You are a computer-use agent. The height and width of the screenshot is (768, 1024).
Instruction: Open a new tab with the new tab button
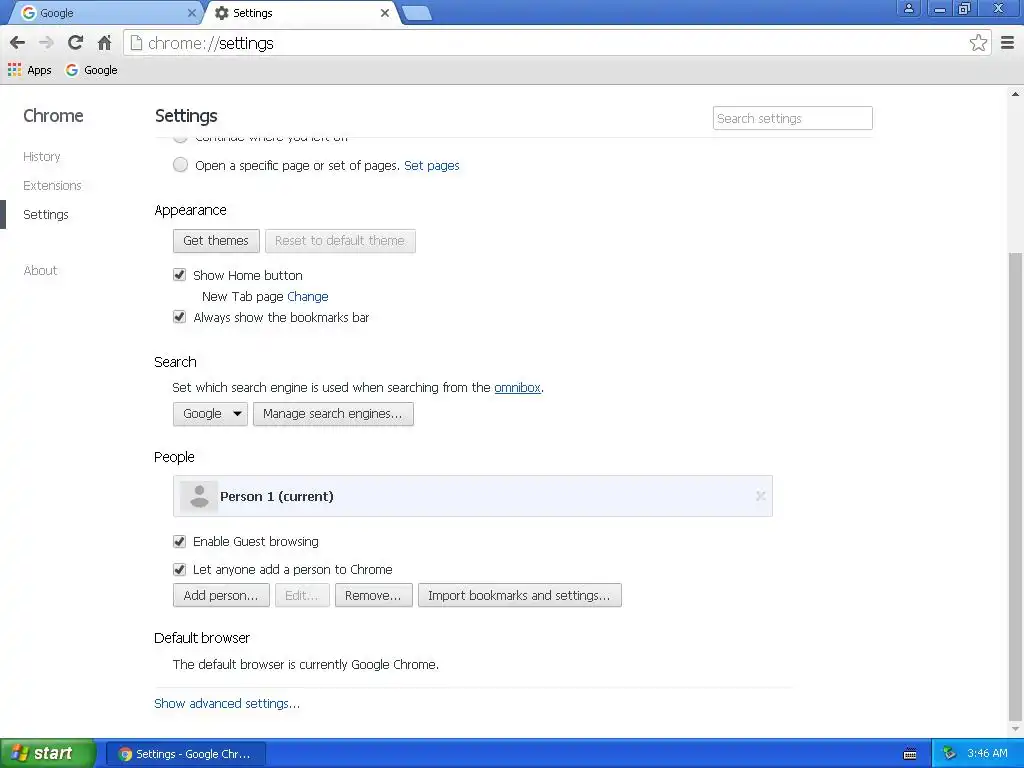[x=417, y=13]
